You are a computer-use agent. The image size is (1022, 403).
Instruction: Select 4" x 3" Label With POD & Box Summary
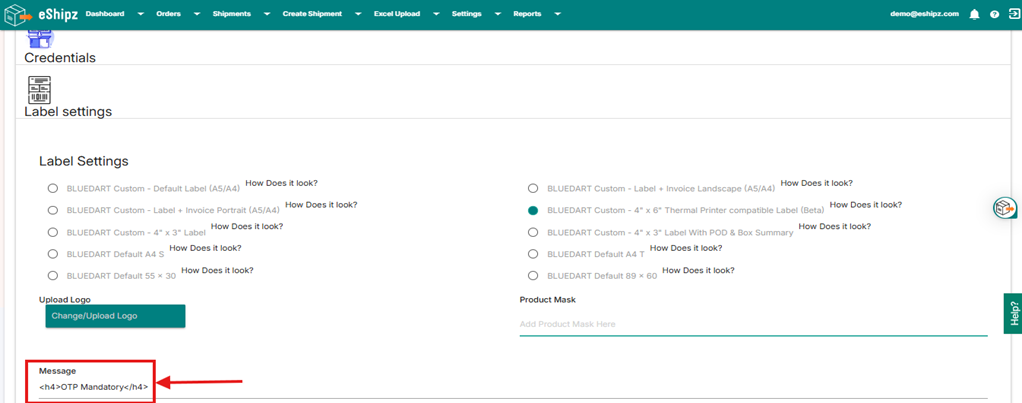(x=533, y=232)
